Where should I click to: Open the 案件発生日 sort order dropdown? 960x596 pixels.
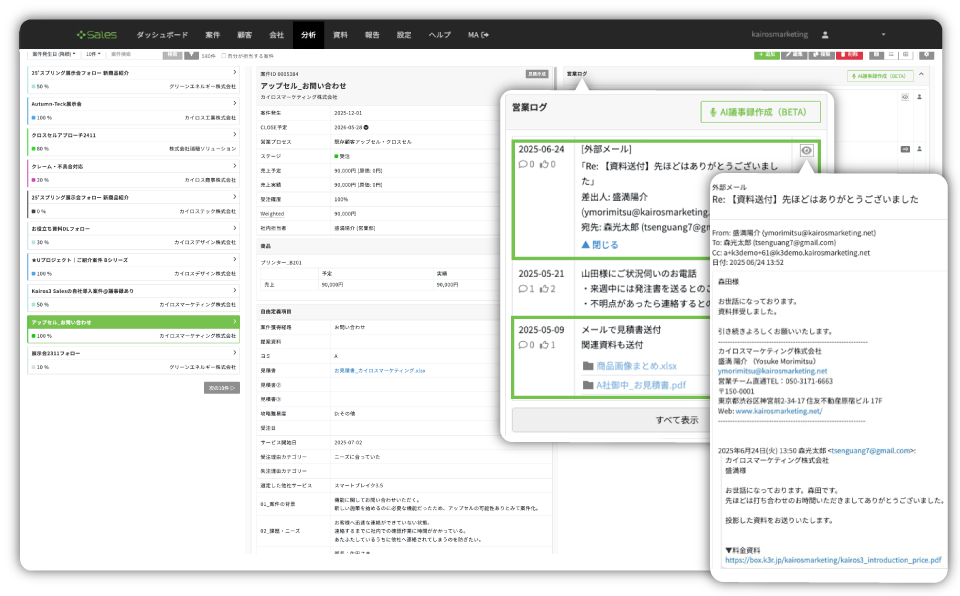click(x=54, y=54)
